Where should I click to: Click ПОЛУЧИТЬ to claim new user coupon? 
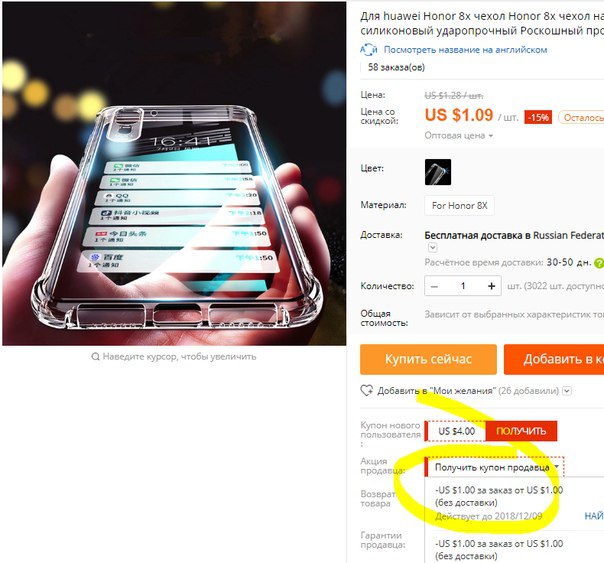click(521, 431)
